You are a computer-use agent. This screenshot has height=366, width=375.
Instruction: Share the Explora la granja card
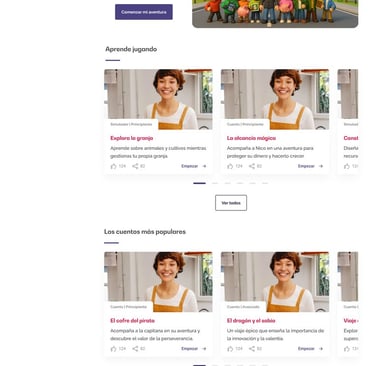coord(135,166)
